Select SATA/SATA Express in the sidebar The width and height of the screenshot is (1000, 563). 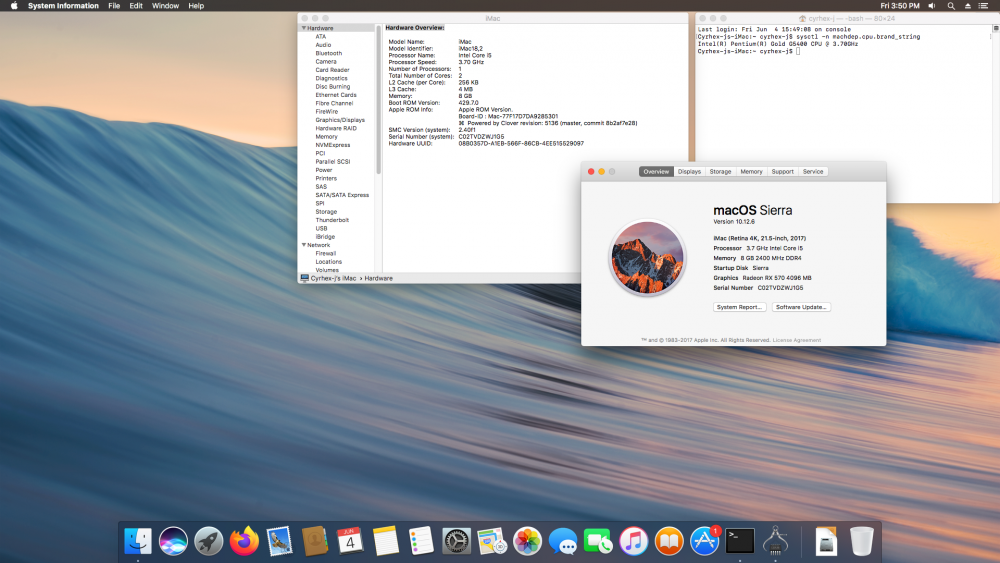[342, 195]
